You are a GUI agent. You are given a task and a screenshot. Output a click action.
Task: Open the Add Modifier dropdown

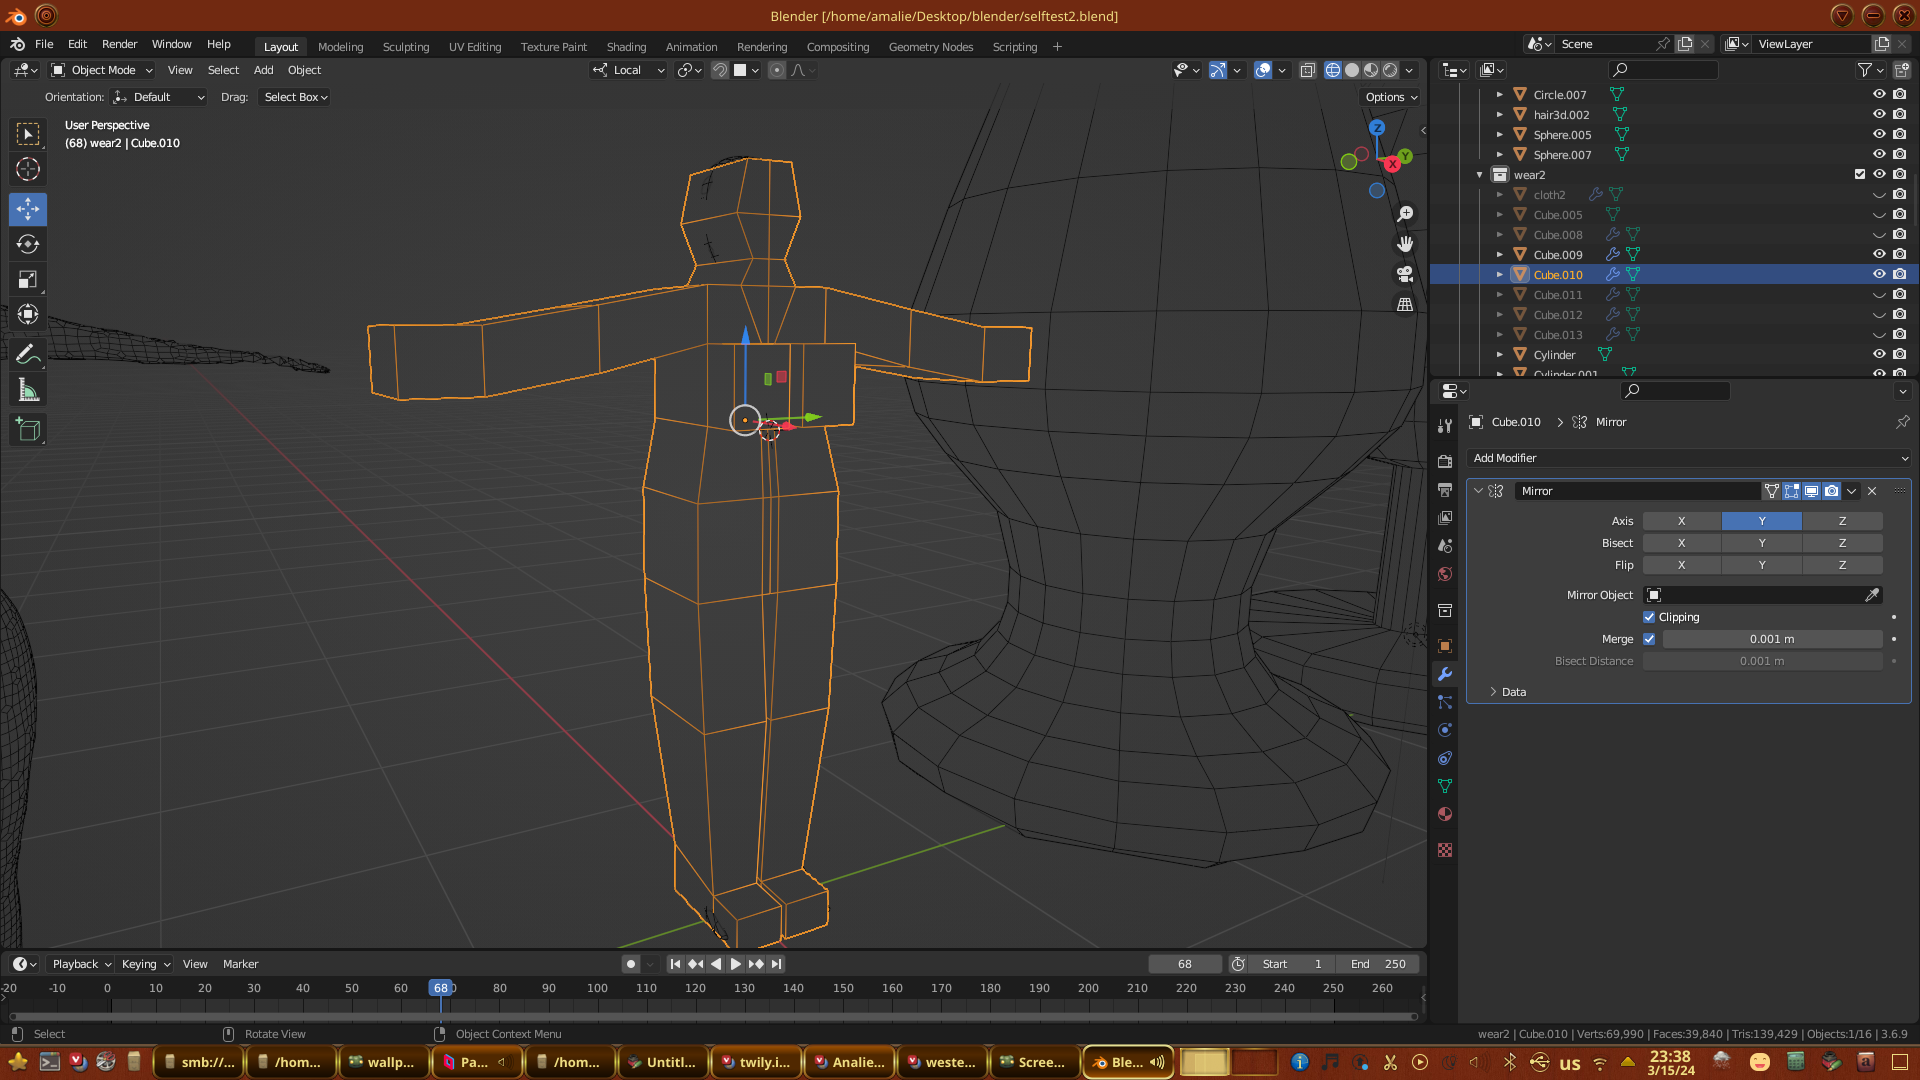coord(1688,458)
